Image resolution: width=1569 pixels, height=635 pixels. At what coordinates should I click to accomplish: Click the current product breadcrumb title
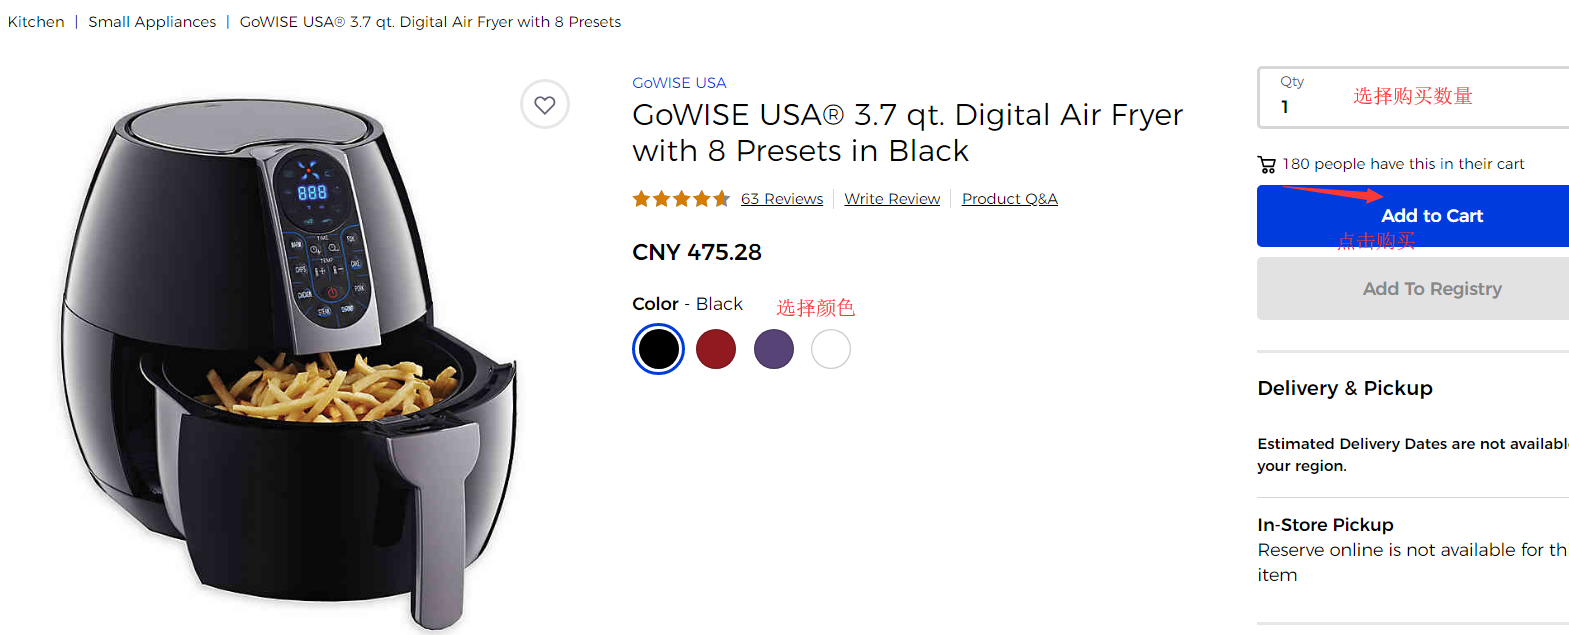[430, 22]
